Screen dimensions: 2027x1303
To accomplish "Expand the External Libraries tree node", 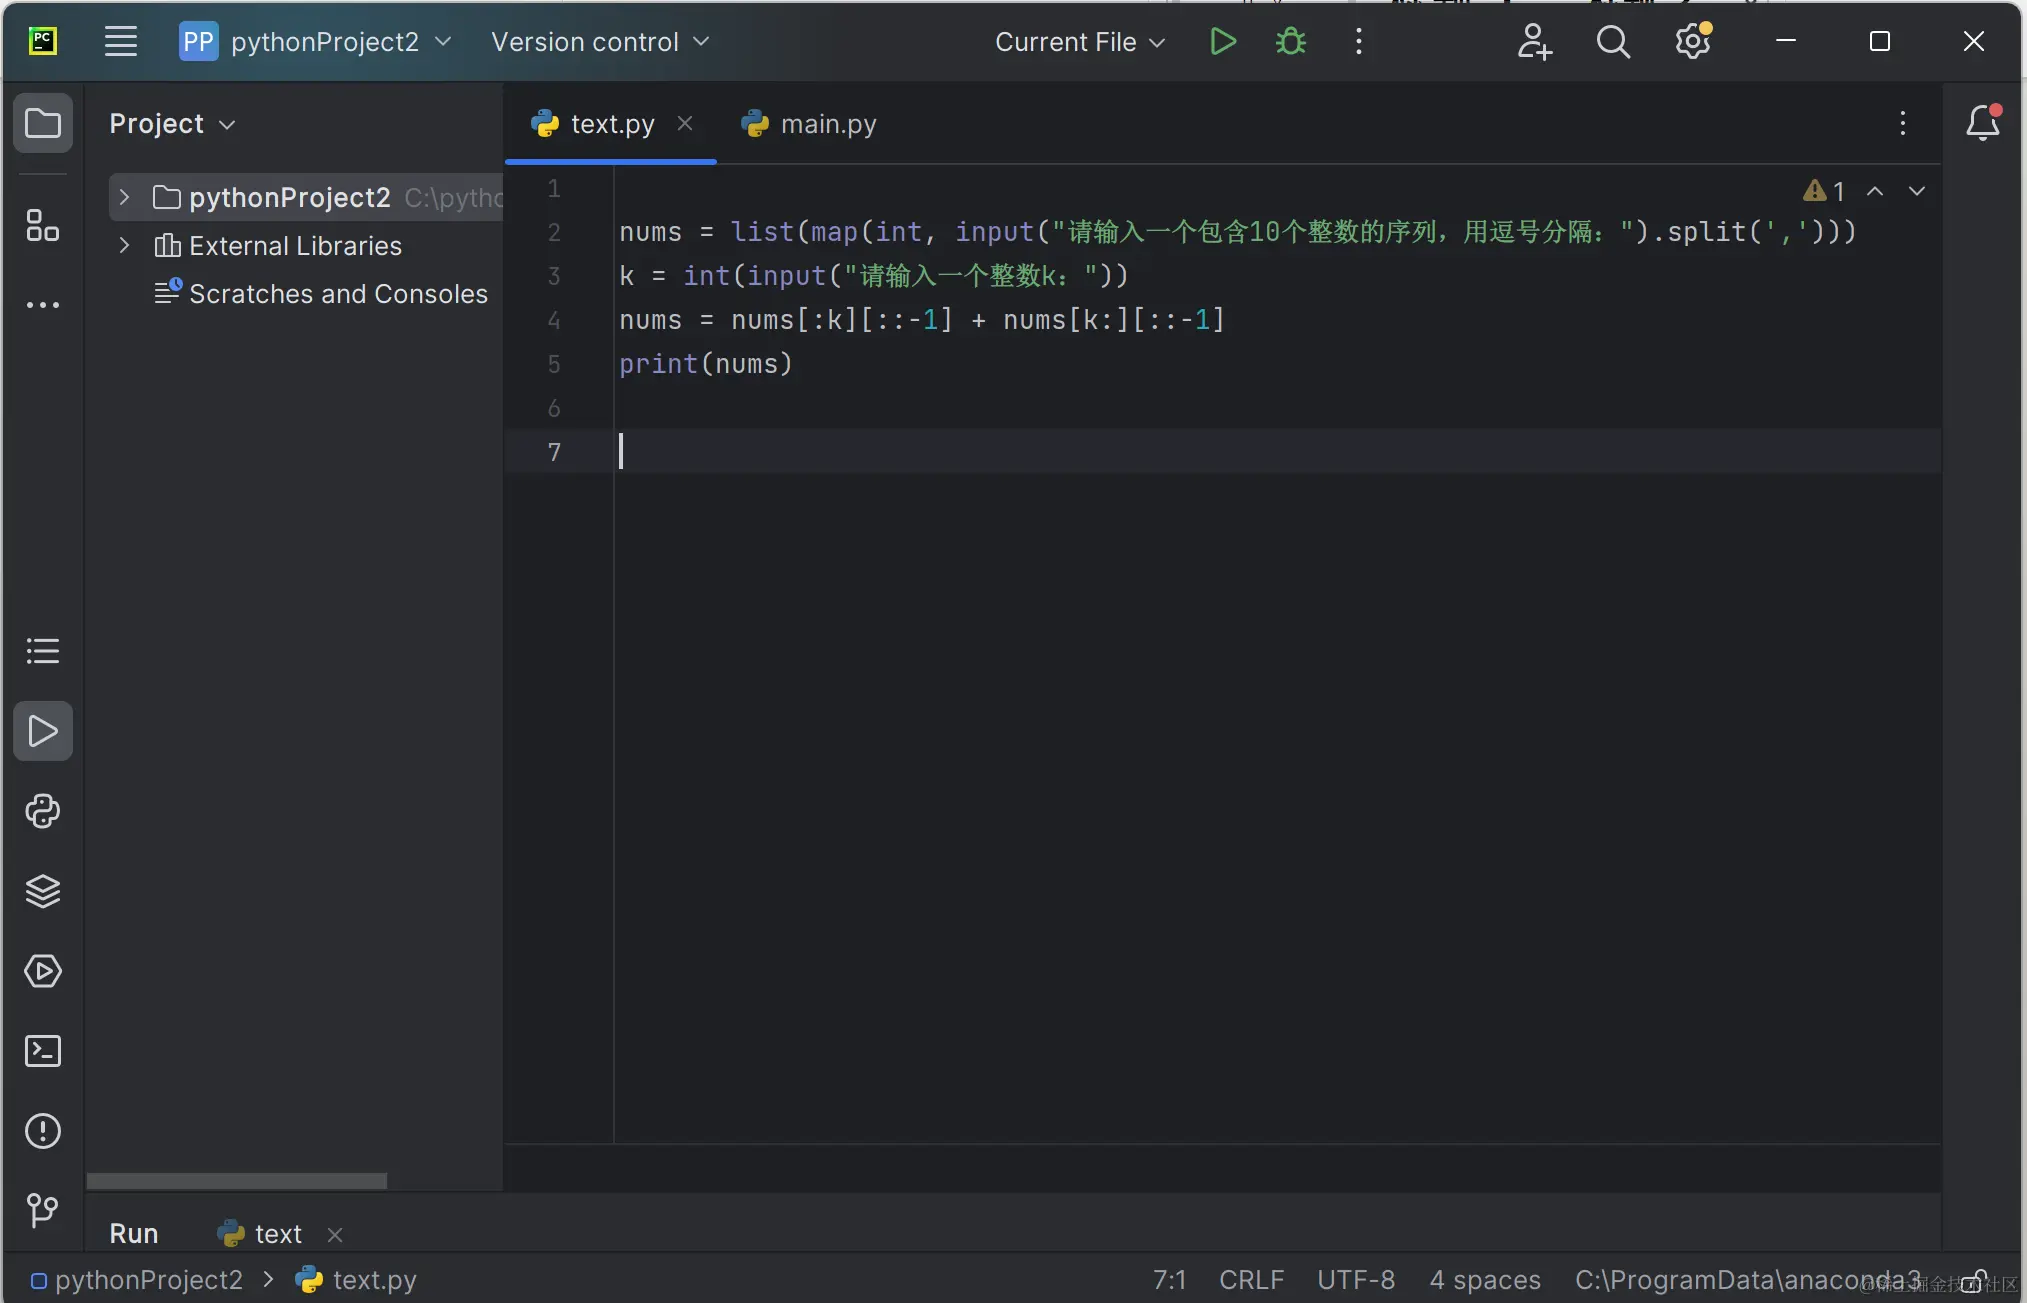I will coord(124,245).
